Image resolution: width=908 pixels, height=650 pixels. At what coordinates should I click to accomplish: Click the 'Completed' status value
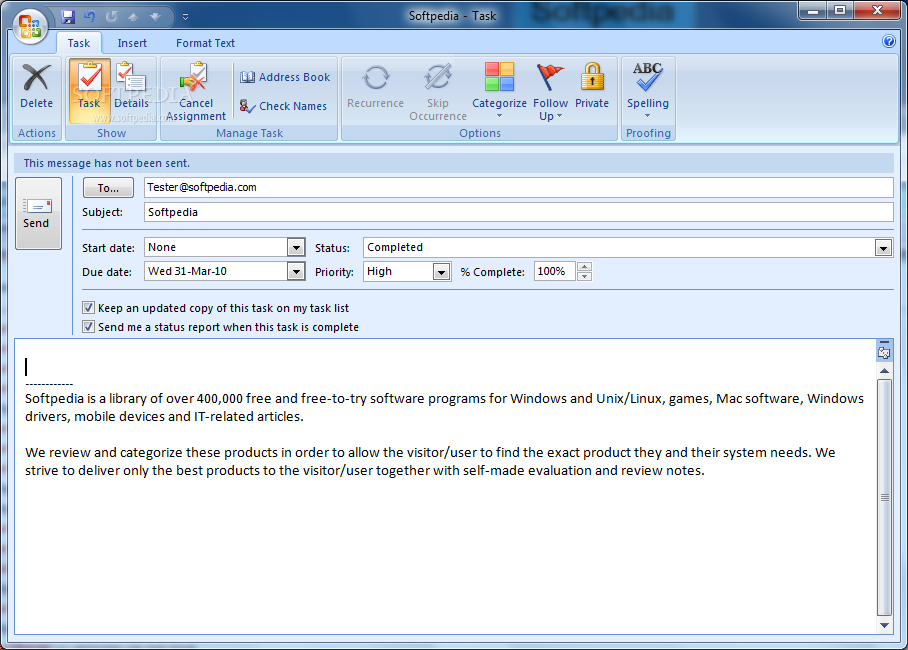tap(395, 247)
